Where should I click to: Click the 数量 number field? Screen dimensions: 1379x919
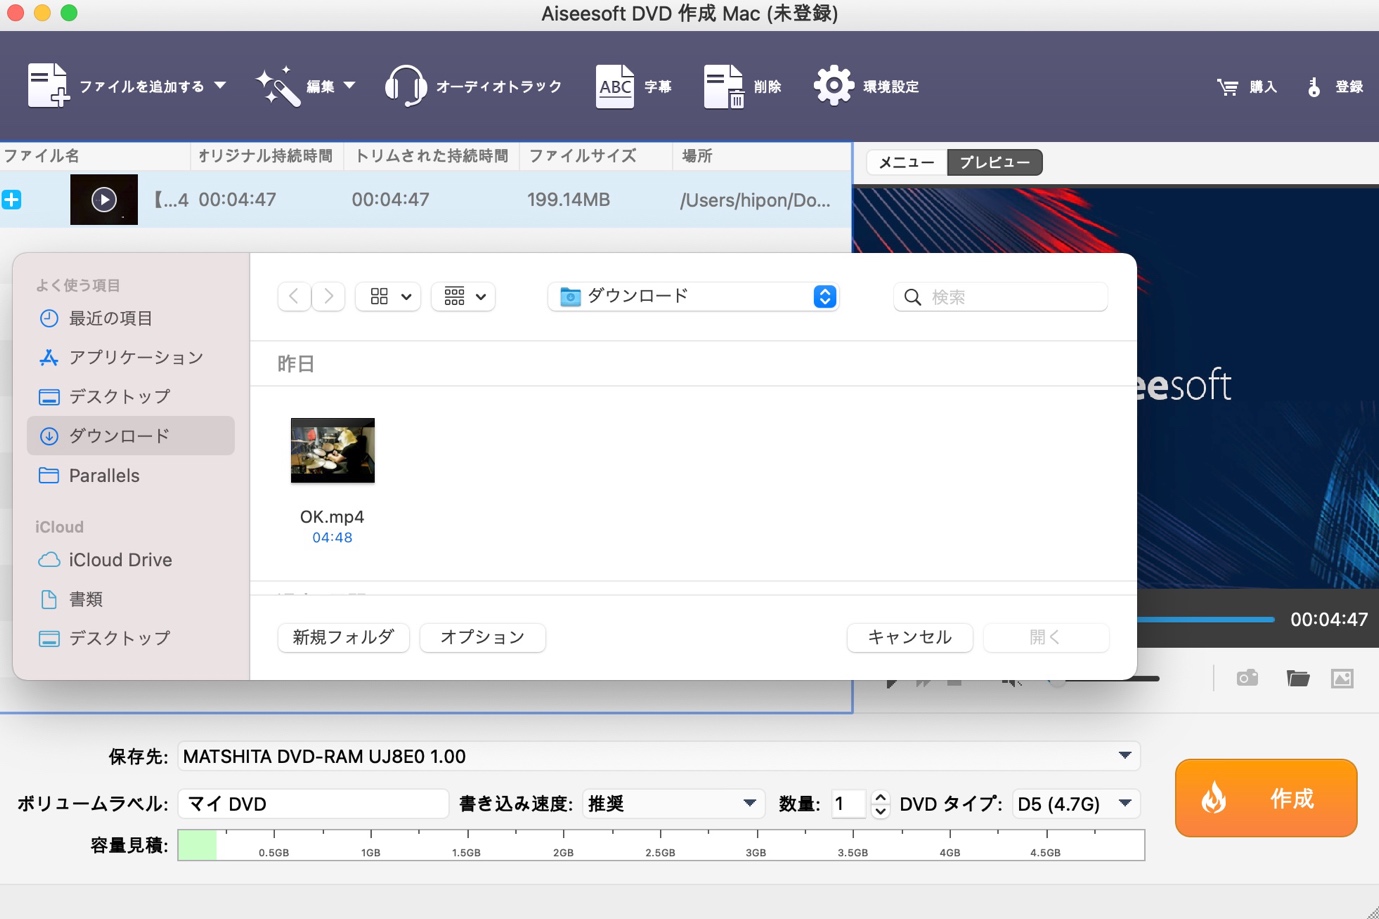(x=849, y=804)
